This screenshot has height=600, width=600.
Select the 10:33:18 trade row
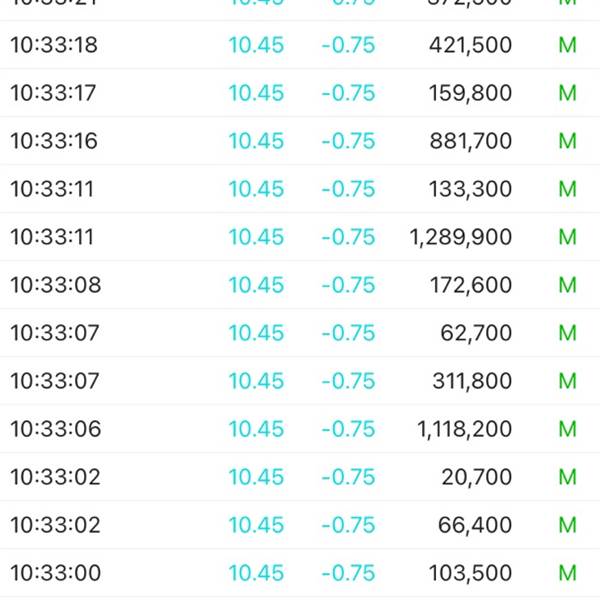pyautogui.click(x=300, y=45)
